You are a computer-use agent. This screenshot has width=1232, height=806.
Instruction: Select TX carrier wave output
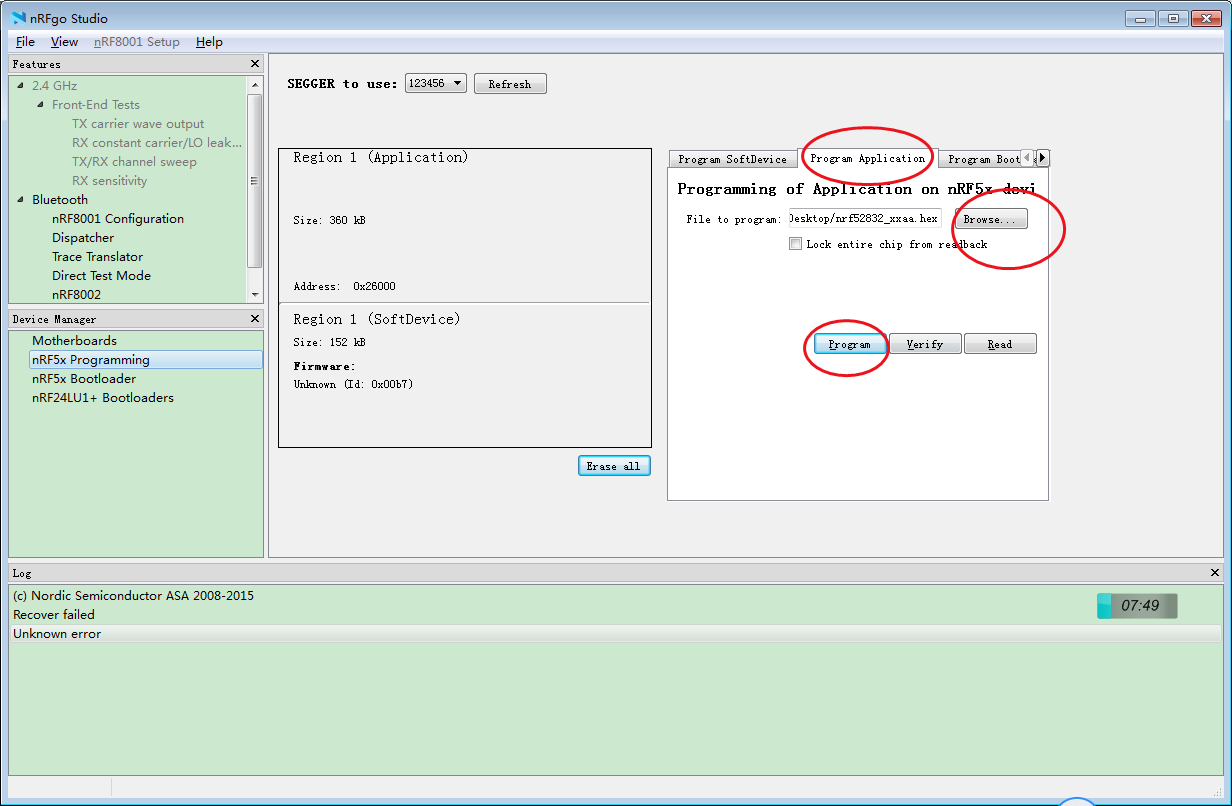pyautogui.click(x=138, y=124)
